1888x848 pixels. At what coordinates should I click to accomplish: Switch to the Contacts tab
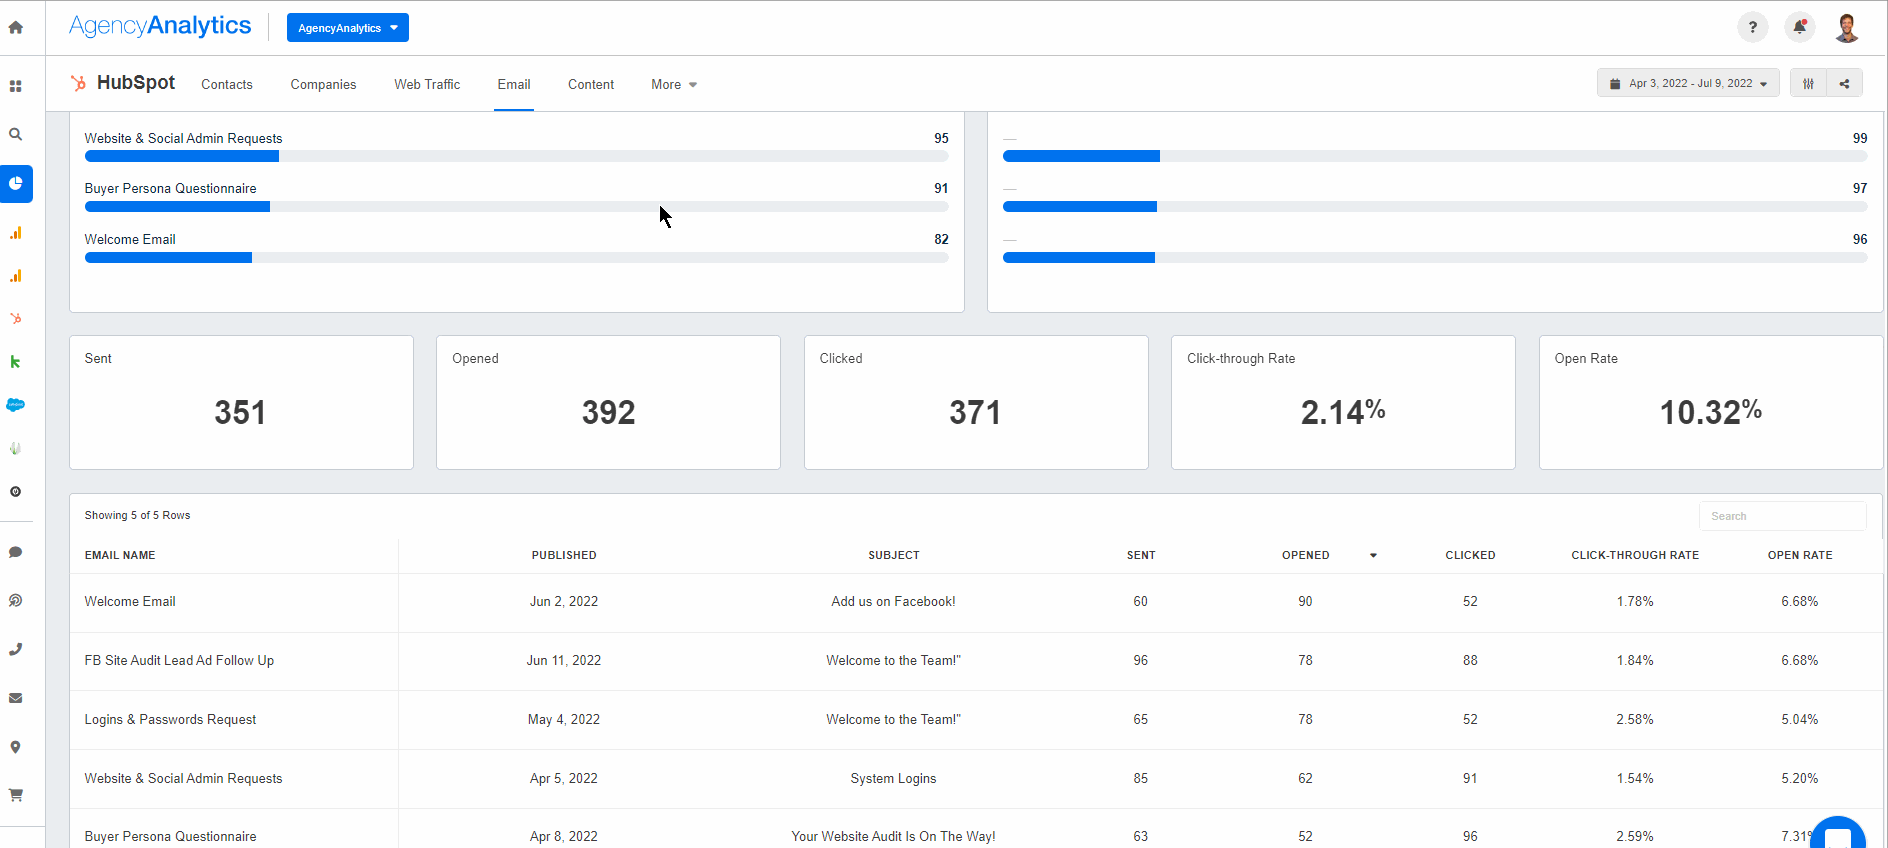coord(227,85)
